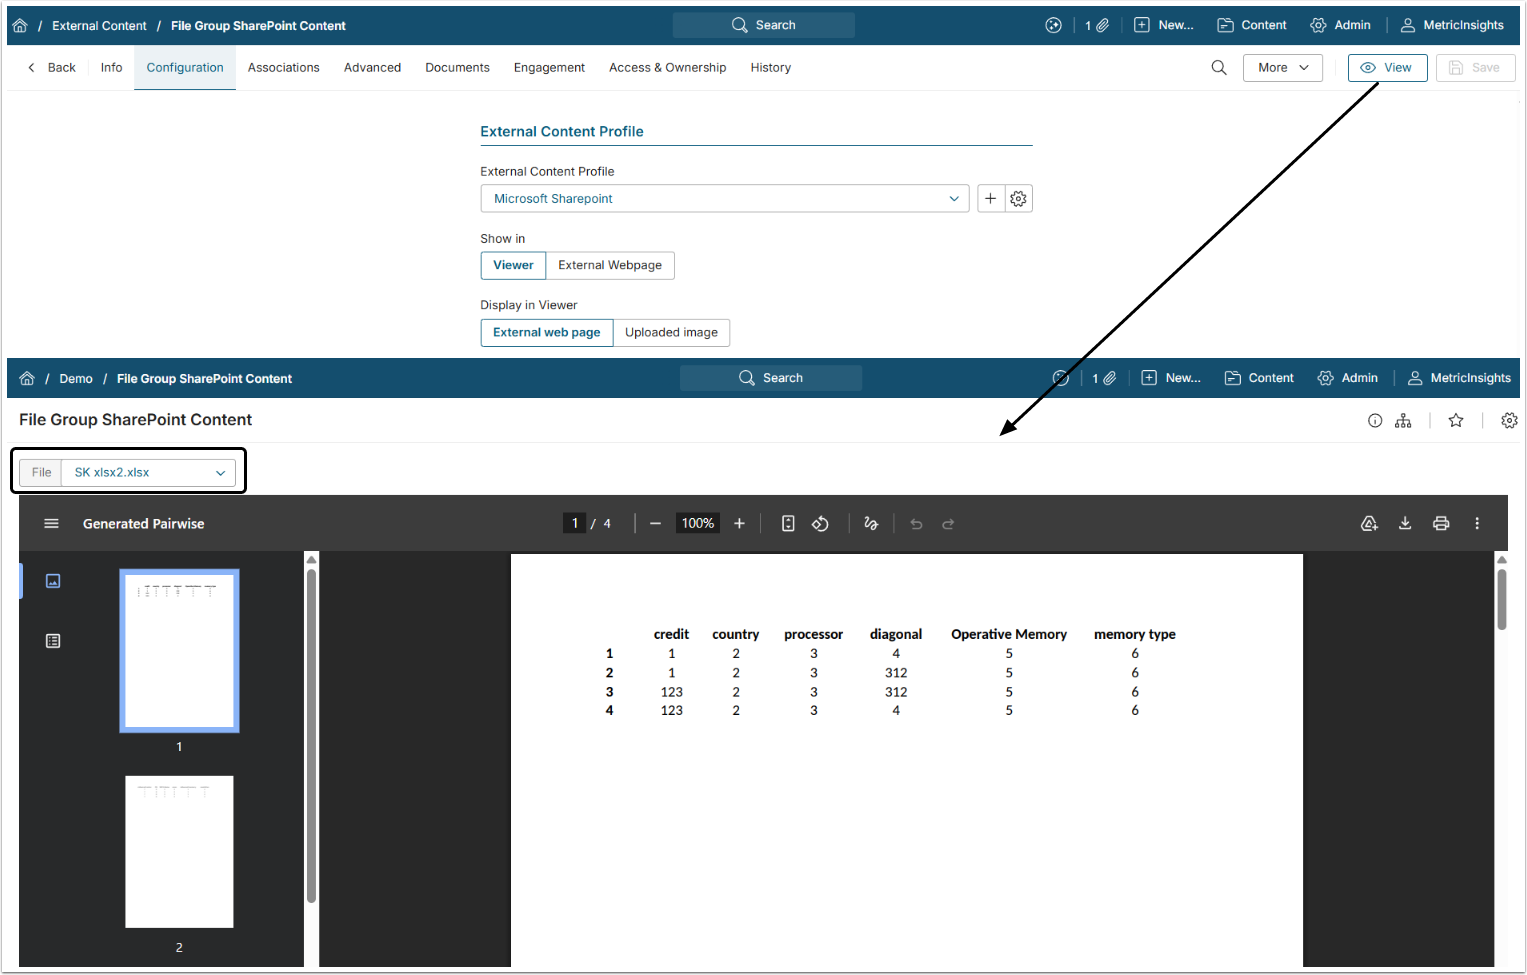Screen dimensions: 1527x975
Task: Select Viewer under Show in
Action: point(513,266)
